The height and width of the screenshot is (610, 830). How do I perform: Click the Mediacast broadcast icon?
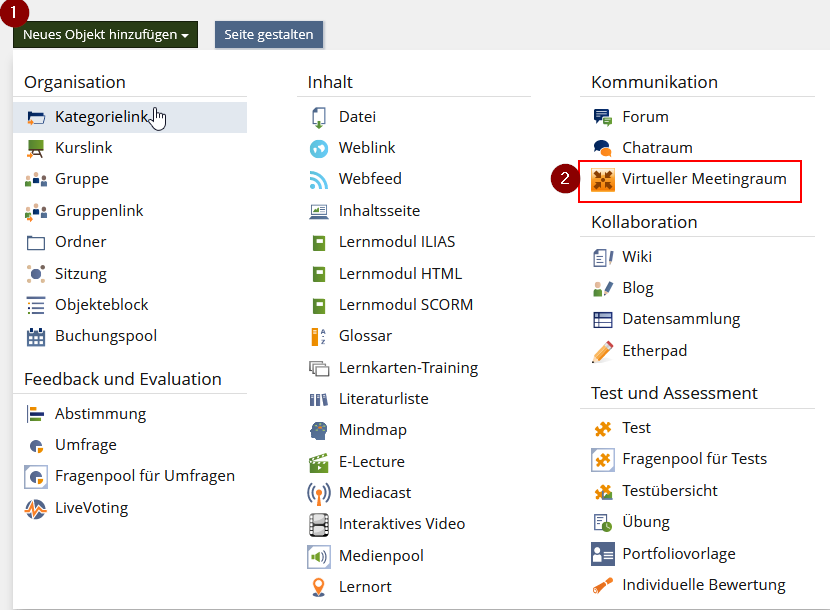coord(319,493)
